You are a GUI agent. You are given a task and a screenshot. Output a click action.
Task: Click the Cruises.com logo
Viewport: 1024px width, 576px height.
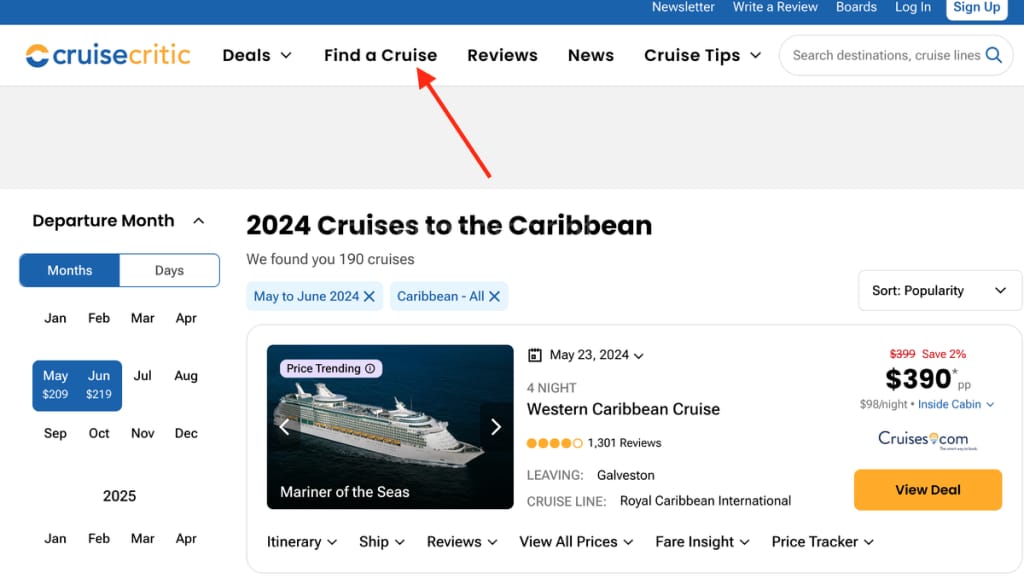(923, 438)
